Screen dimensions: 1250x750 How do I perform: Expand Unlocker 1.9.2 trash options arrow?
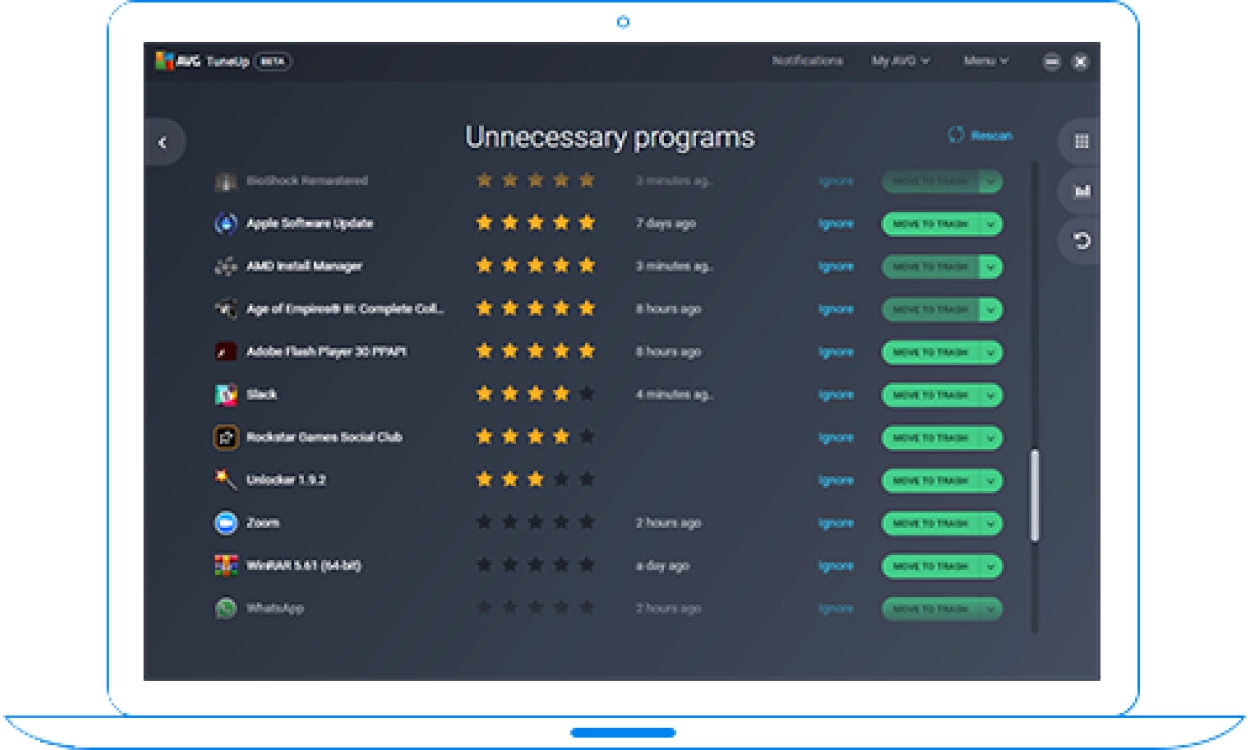pyautogui.click(x=990, y=481)
